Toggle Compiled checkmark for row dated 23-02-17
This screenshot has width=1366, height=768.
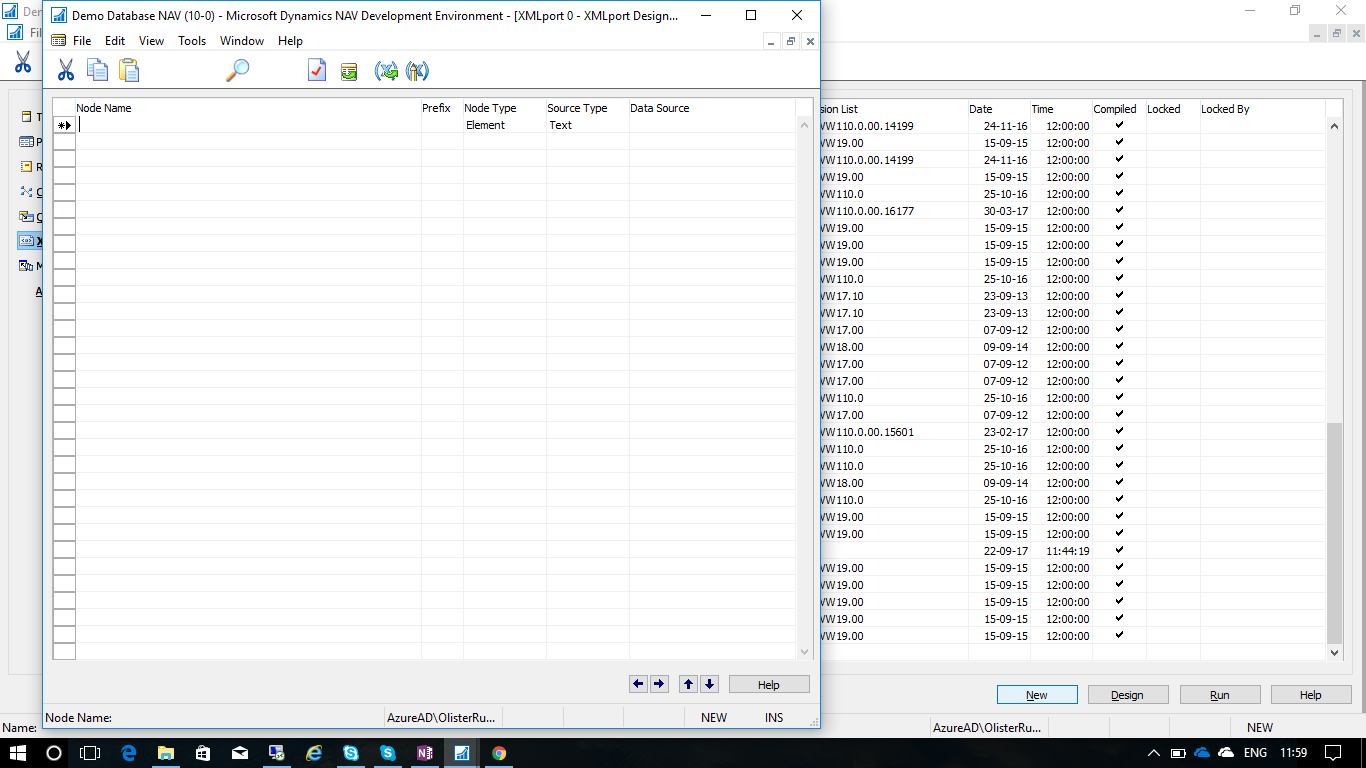click(1119, 431)
